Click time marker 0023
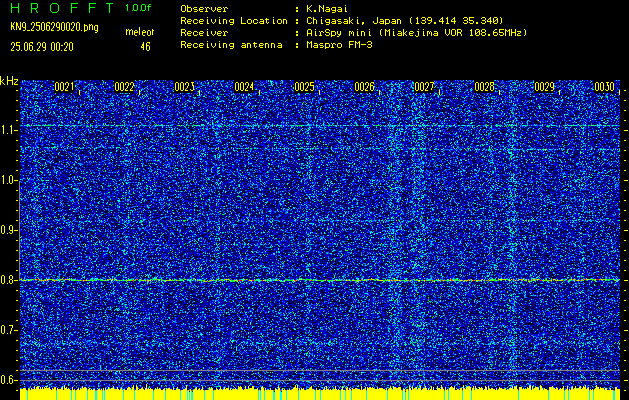 coord(185,87)
